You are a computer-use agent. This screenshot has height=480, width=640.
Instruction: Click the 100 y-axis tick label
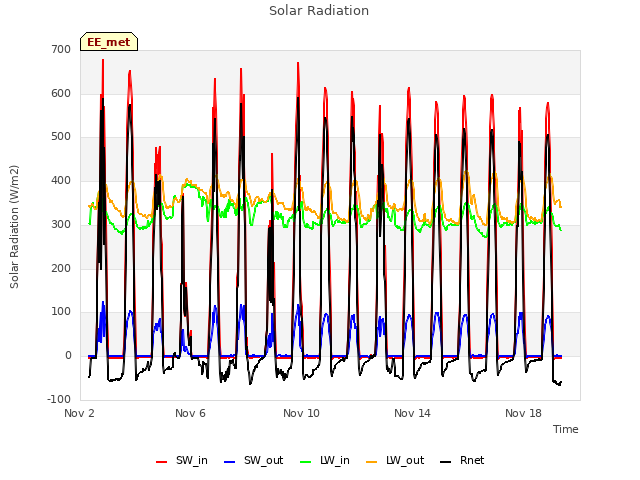click(61, 312)
